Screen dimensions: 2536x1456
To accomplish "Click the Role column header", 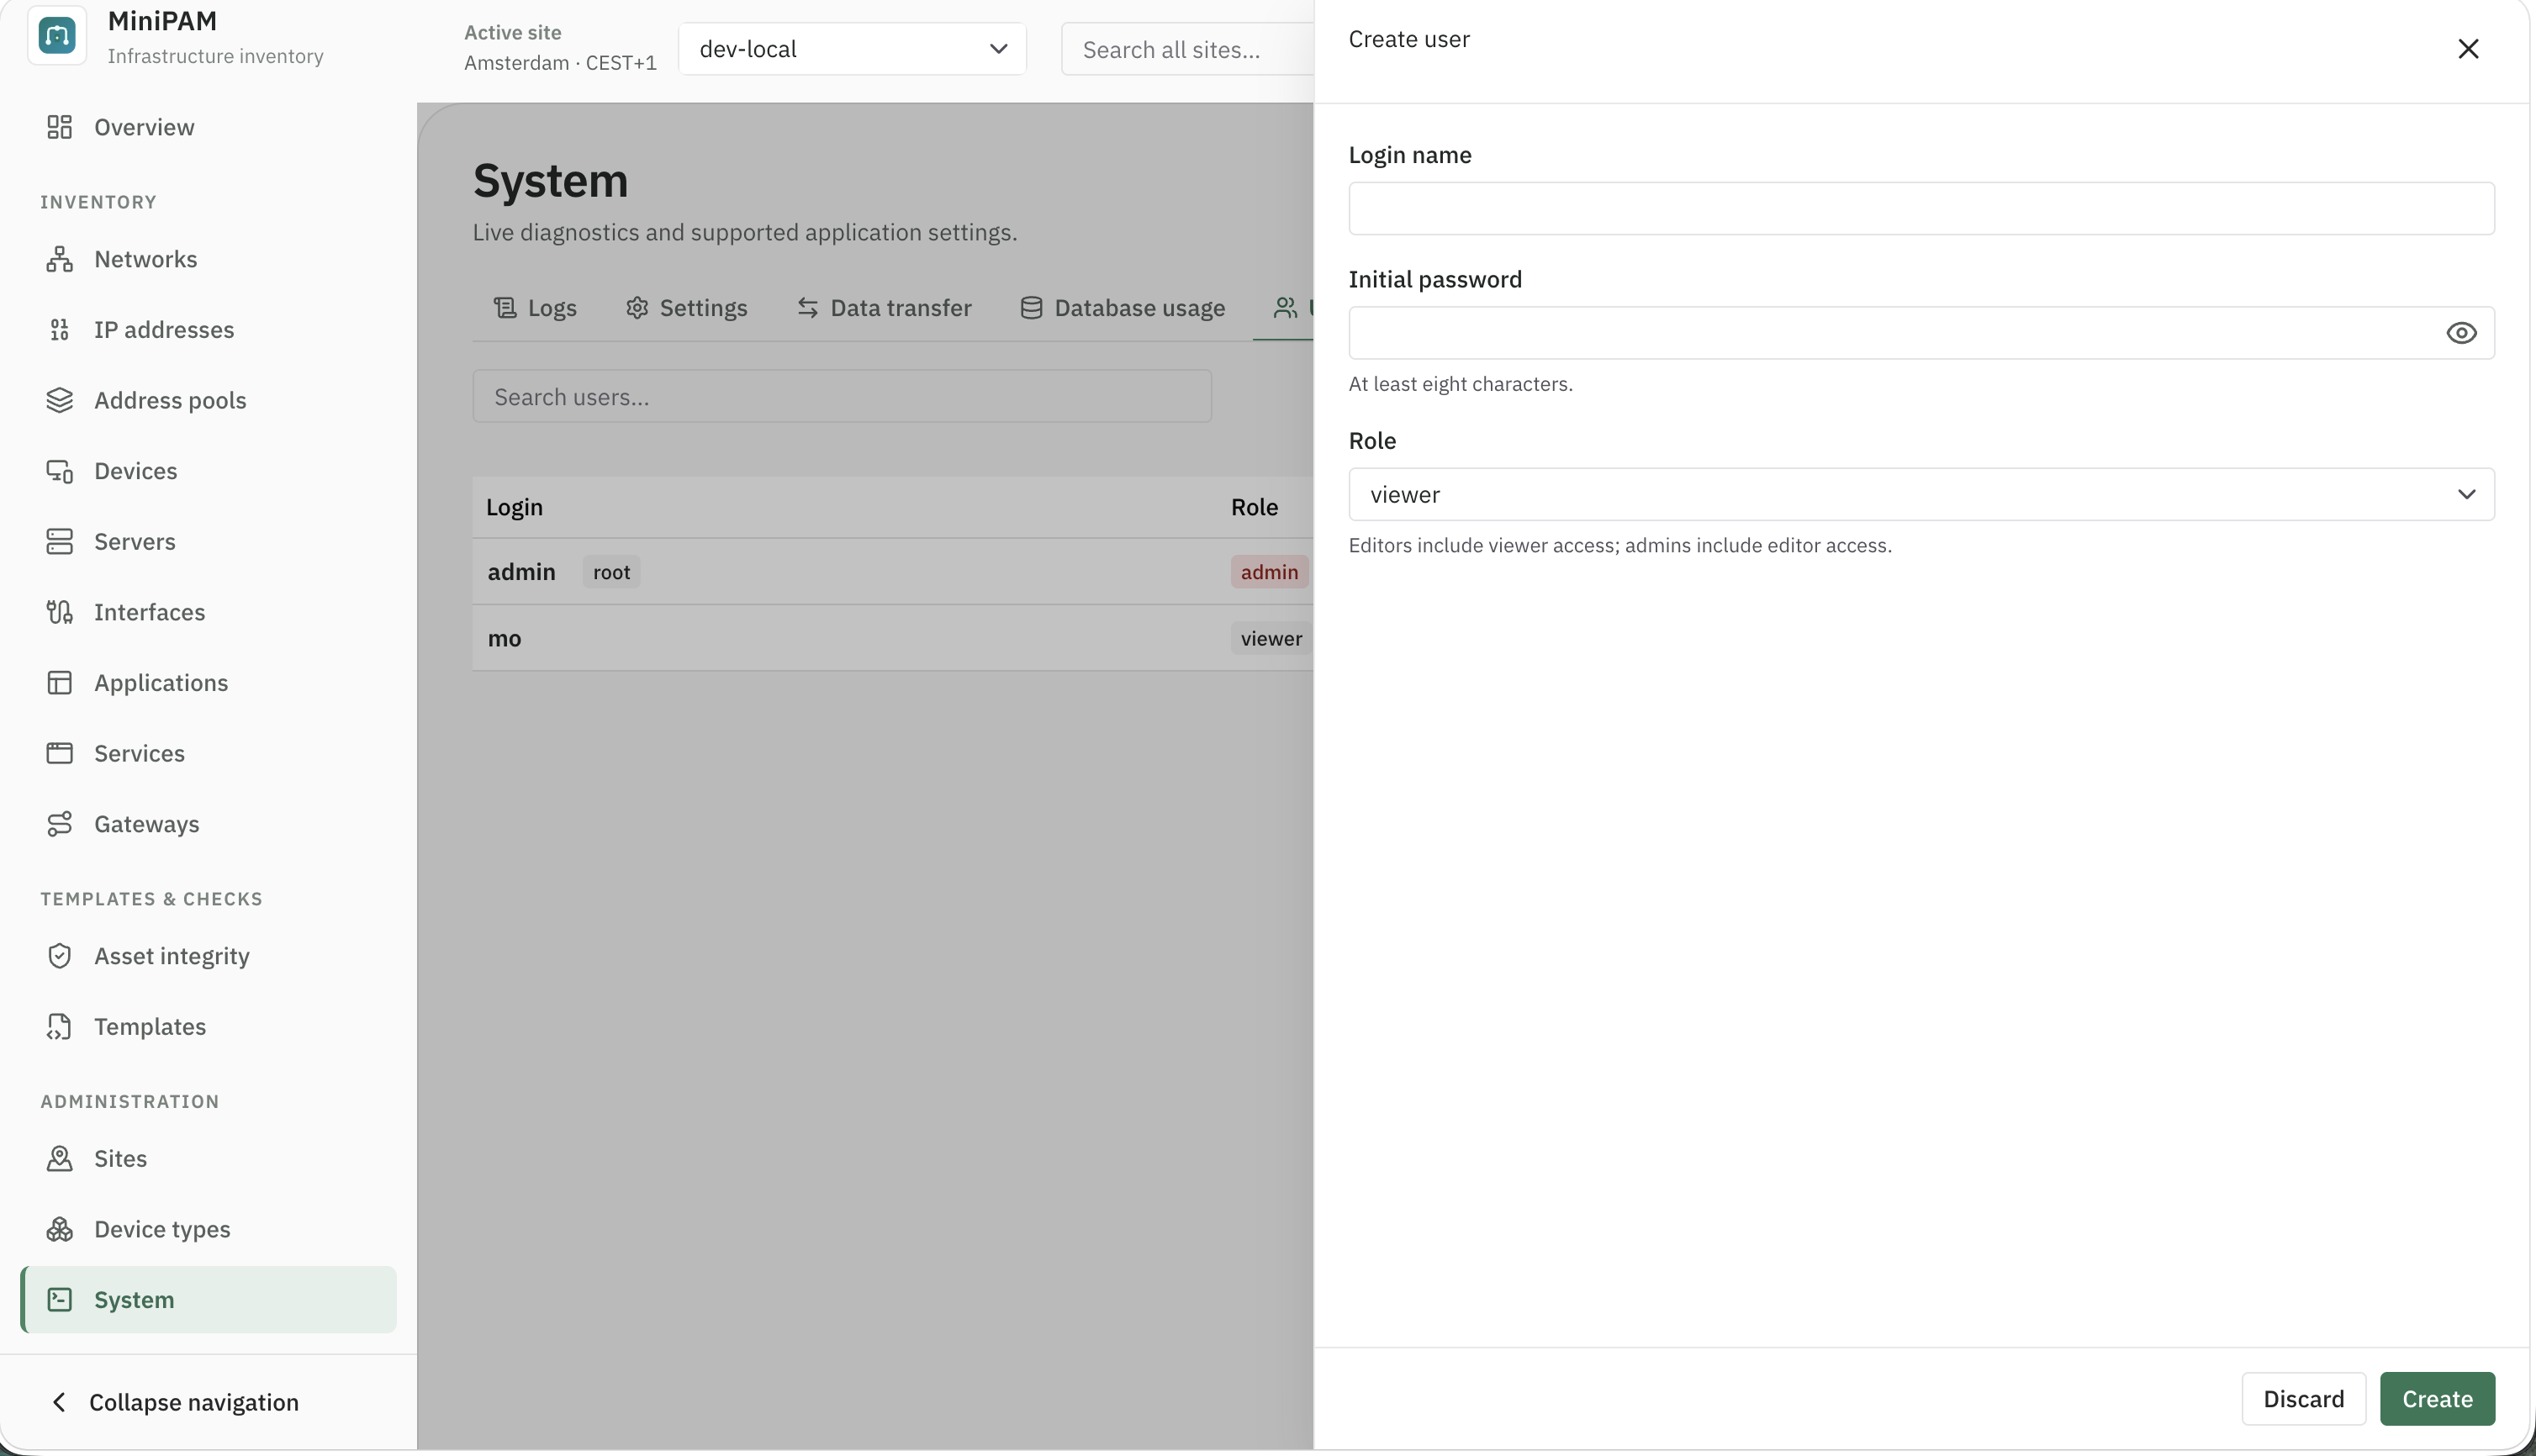I will click(1254, 507).
